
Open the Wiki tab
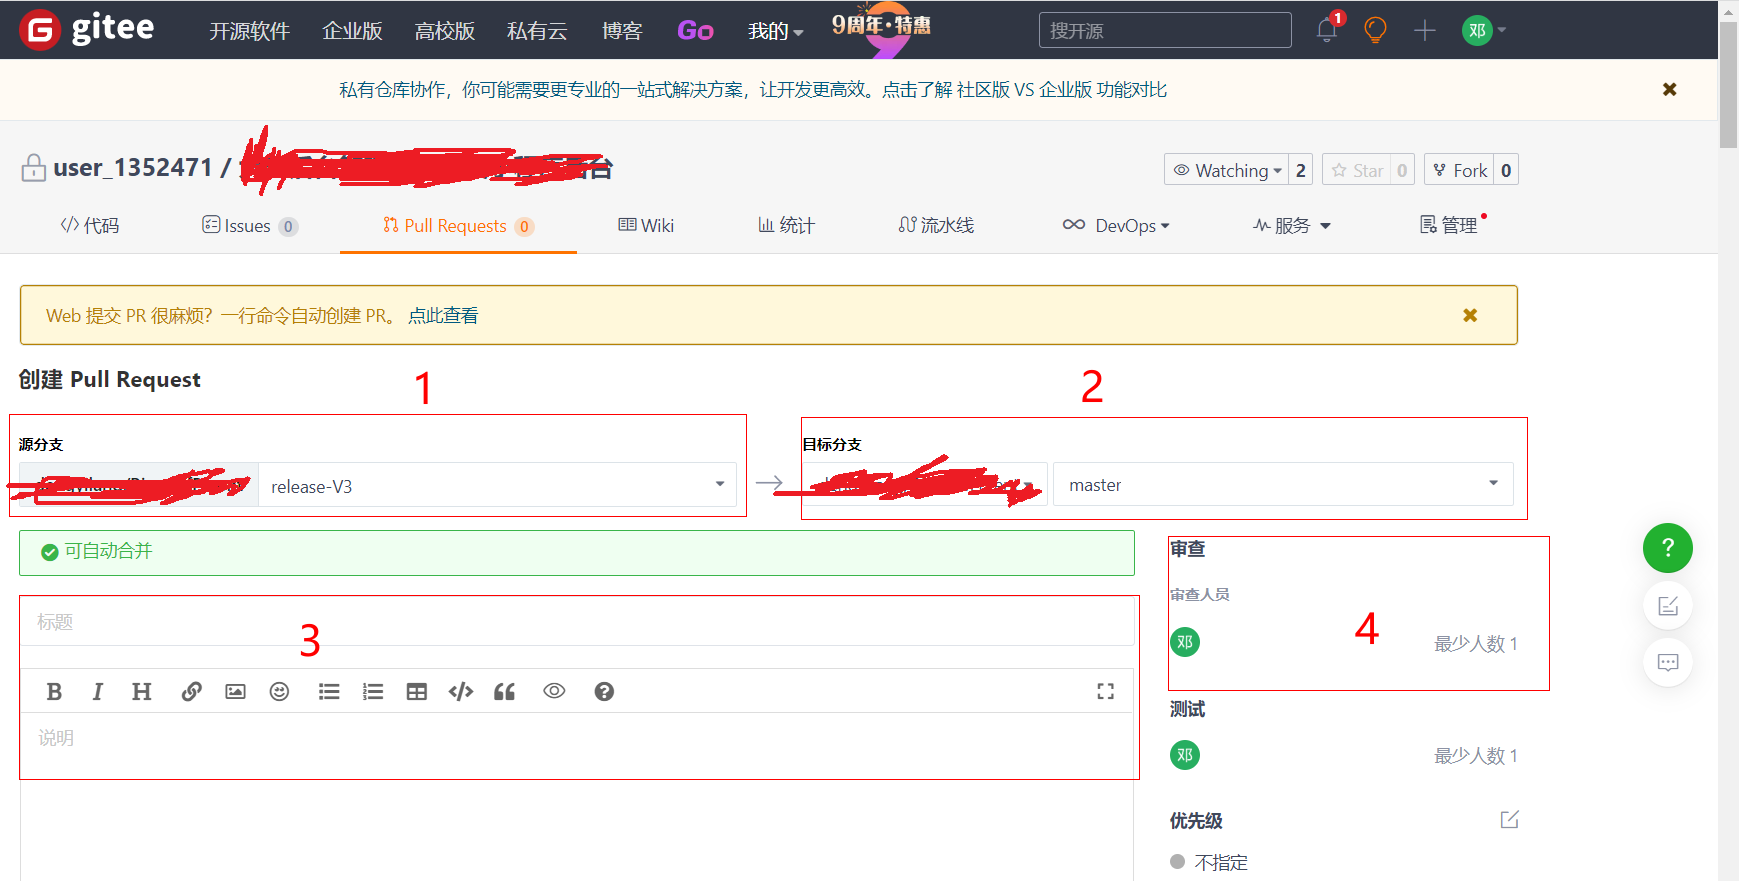click(646, 225)
